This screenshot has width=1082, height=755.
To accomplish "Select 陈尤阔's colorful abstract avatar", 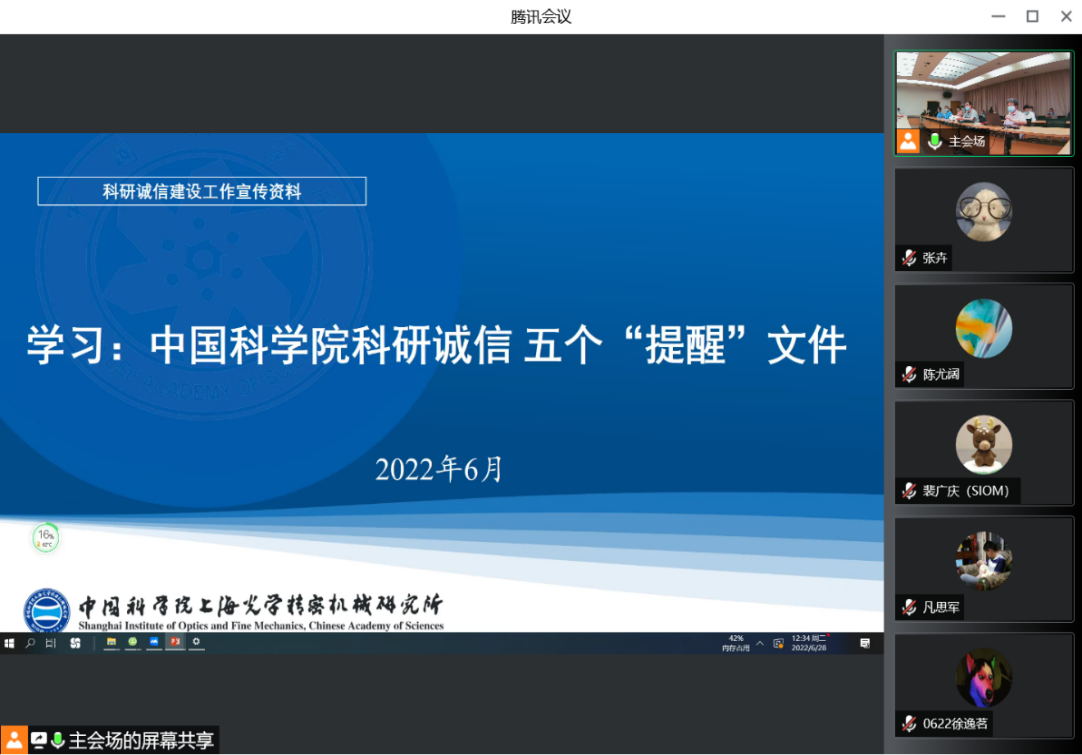I will click(983, 328).
